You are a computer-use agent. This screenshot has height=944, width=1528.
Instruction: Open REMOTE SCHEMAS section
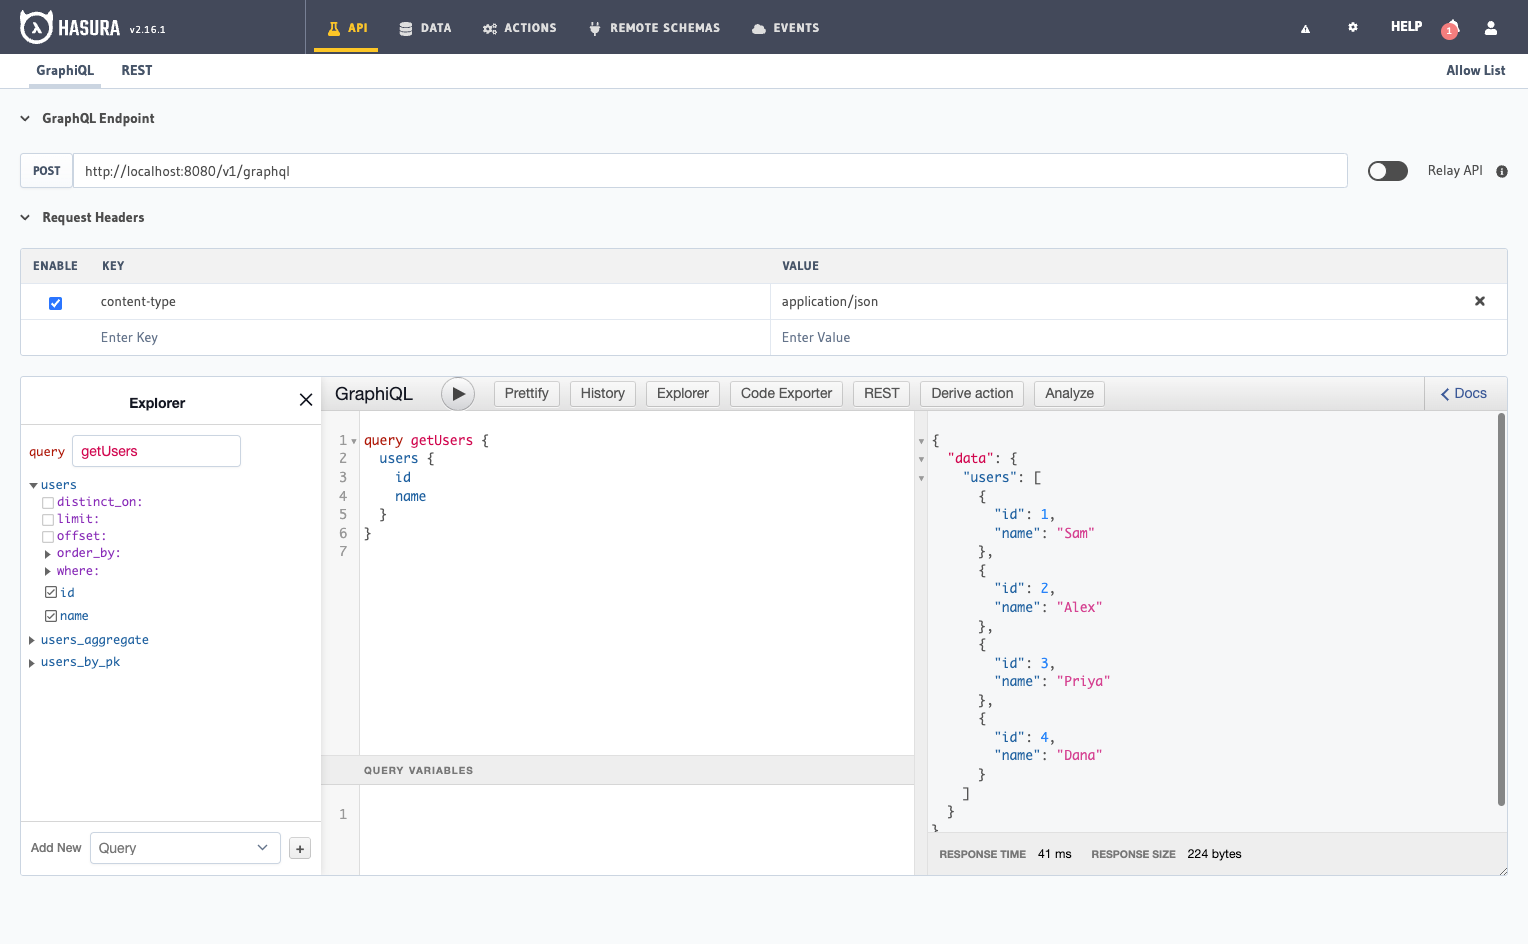point(654,28)
